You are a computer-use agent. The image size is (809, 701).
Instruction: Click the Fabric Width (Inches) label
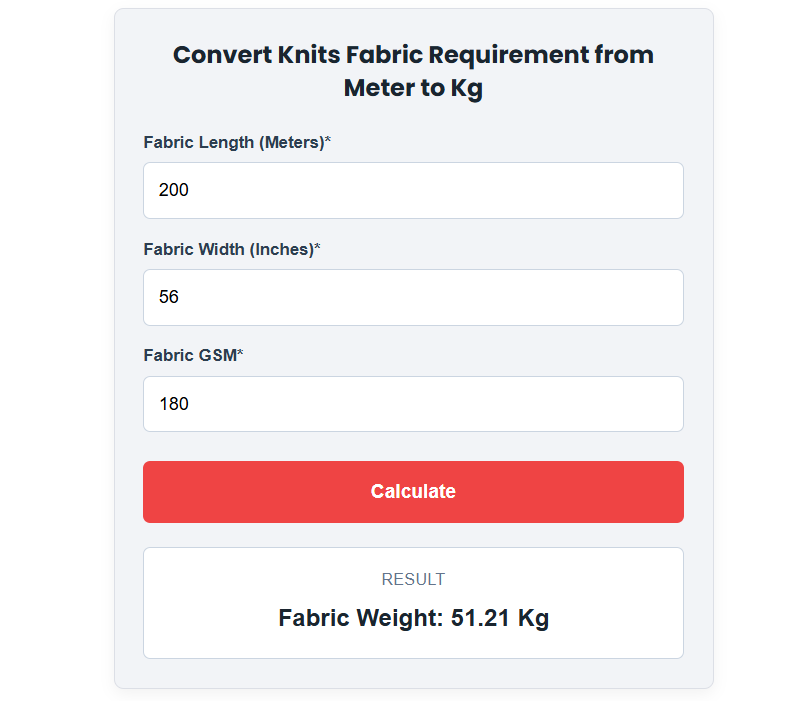(x=232, y=249)
